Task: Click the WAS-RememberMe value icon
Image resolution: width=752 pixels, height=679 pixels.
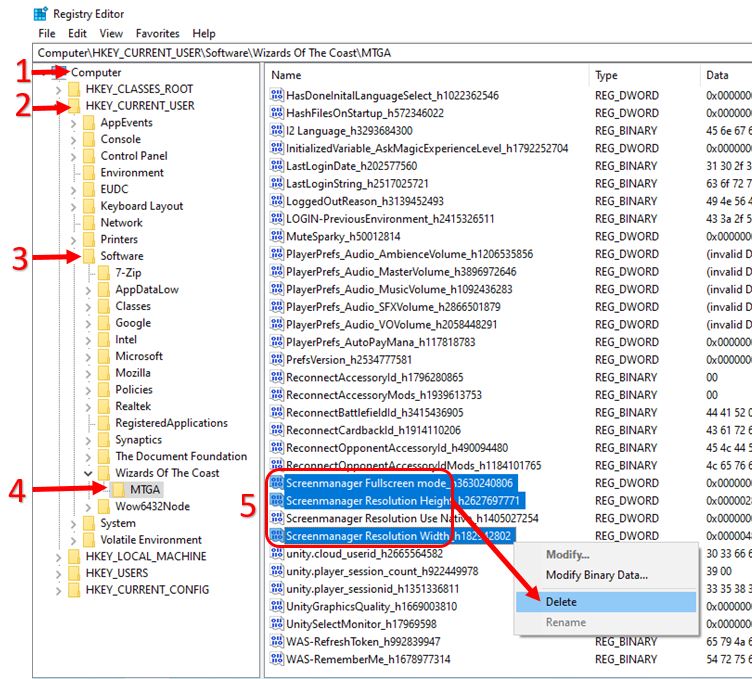Action: 277,659
